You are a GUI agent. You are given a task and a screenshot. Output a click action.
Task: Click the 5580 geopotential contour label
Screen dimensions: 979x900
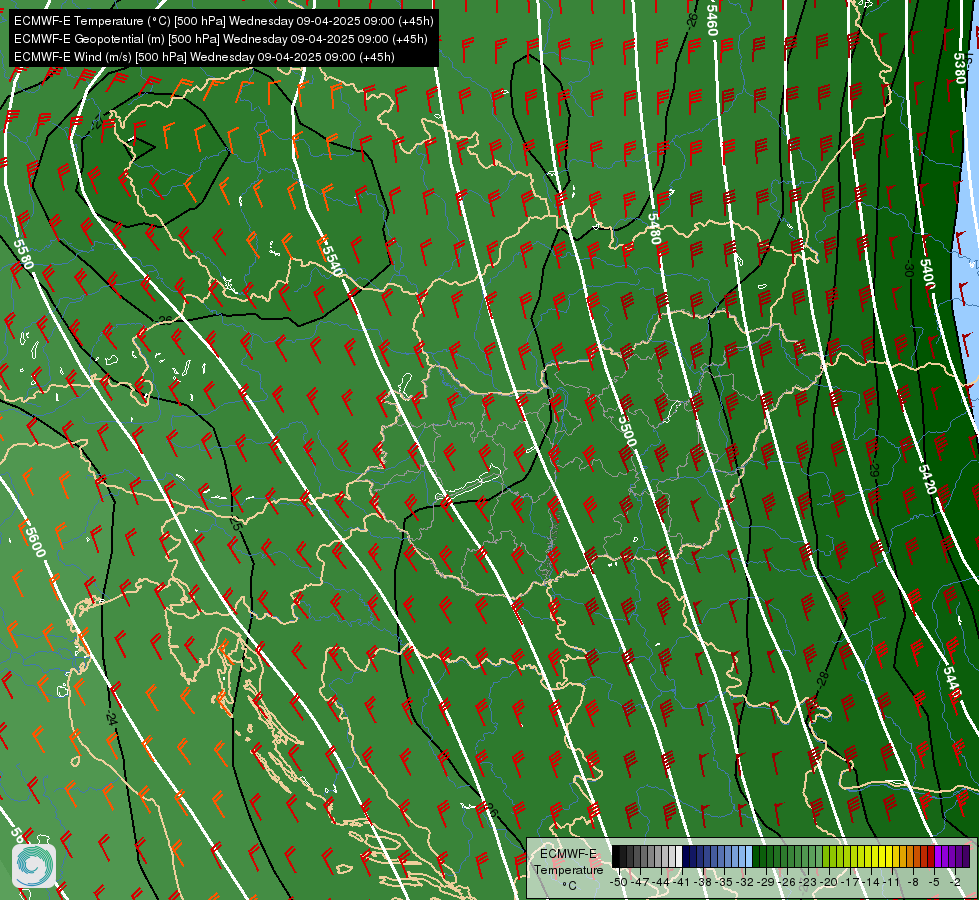coord(23,254)
